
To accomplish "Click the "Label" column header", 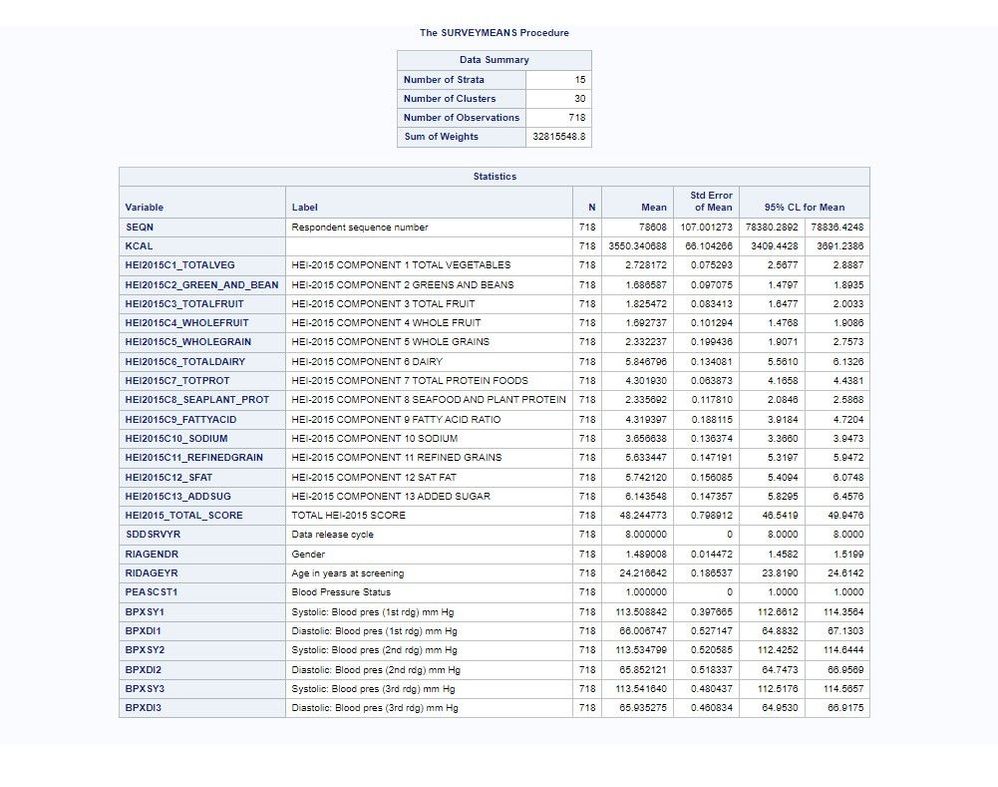I will point(304,207).
